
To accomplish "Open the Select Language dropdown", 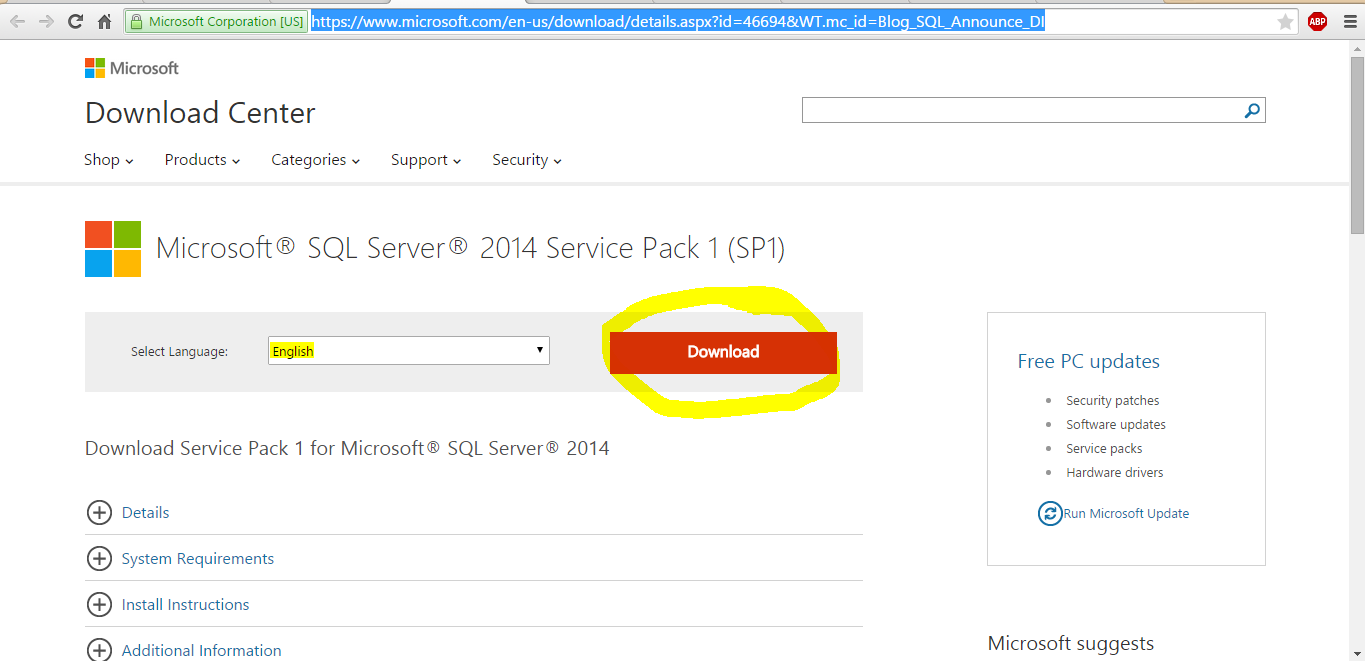I will (x=408, y=350).
